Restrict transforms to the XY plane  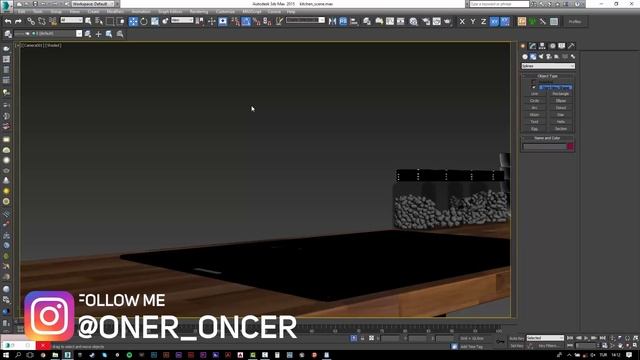pos(494,21)
